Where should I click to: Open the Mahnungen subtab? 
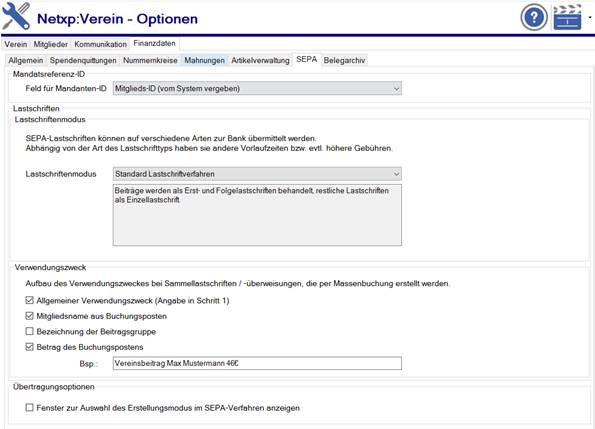[204, 61]
